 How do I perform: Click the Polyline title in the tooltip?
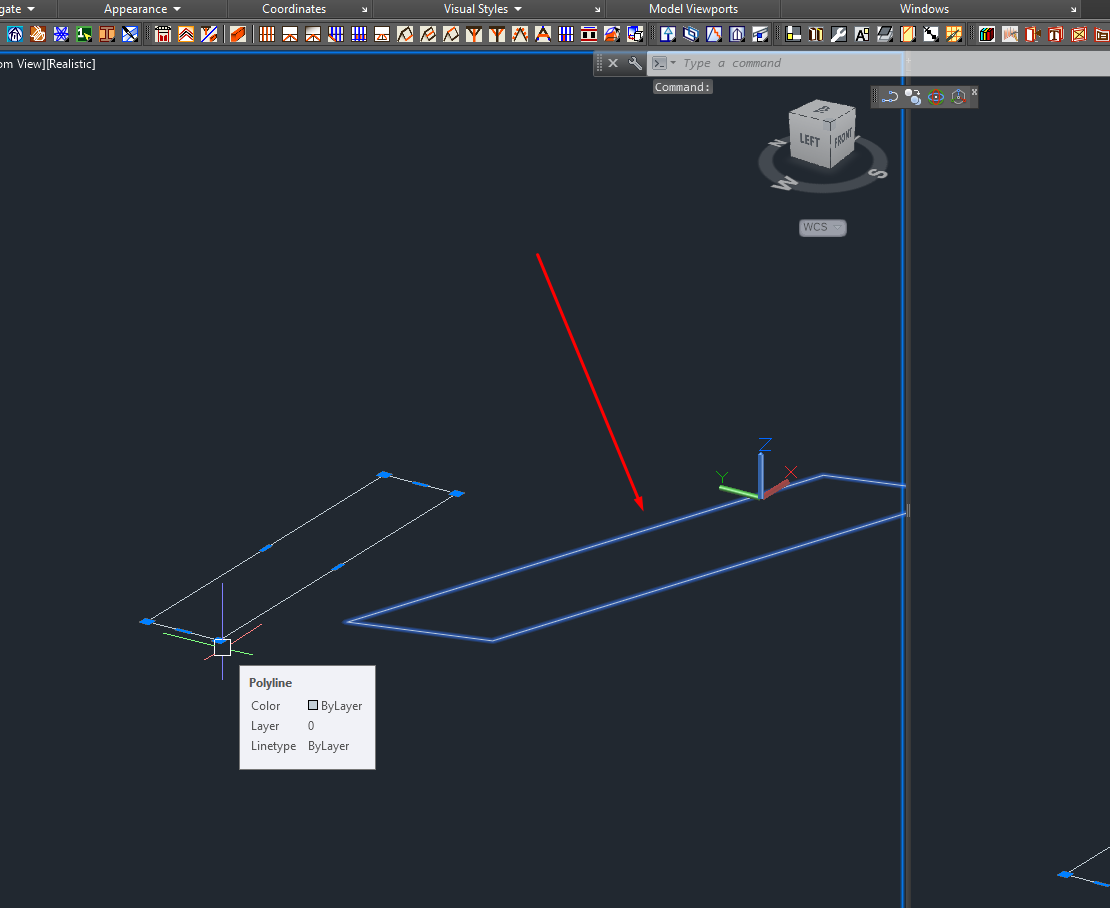pos(270,682)
